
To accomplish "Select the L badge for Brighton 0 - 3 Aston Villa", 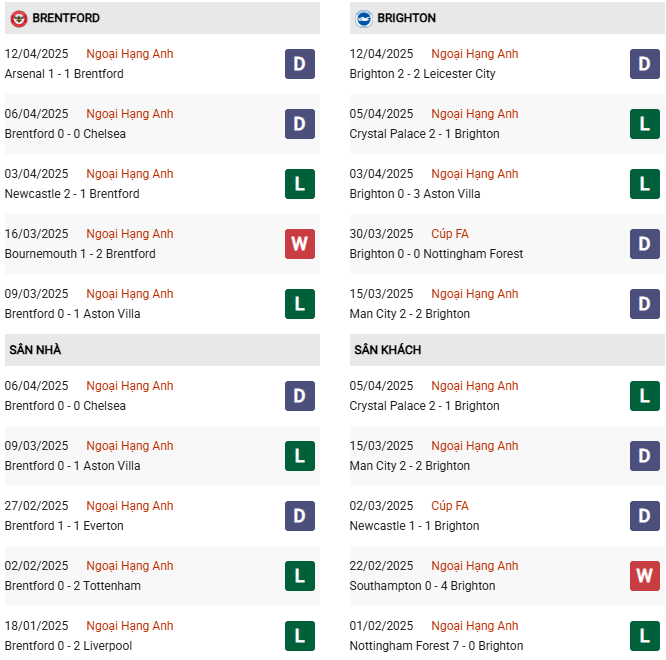I will tap(645, 184).
